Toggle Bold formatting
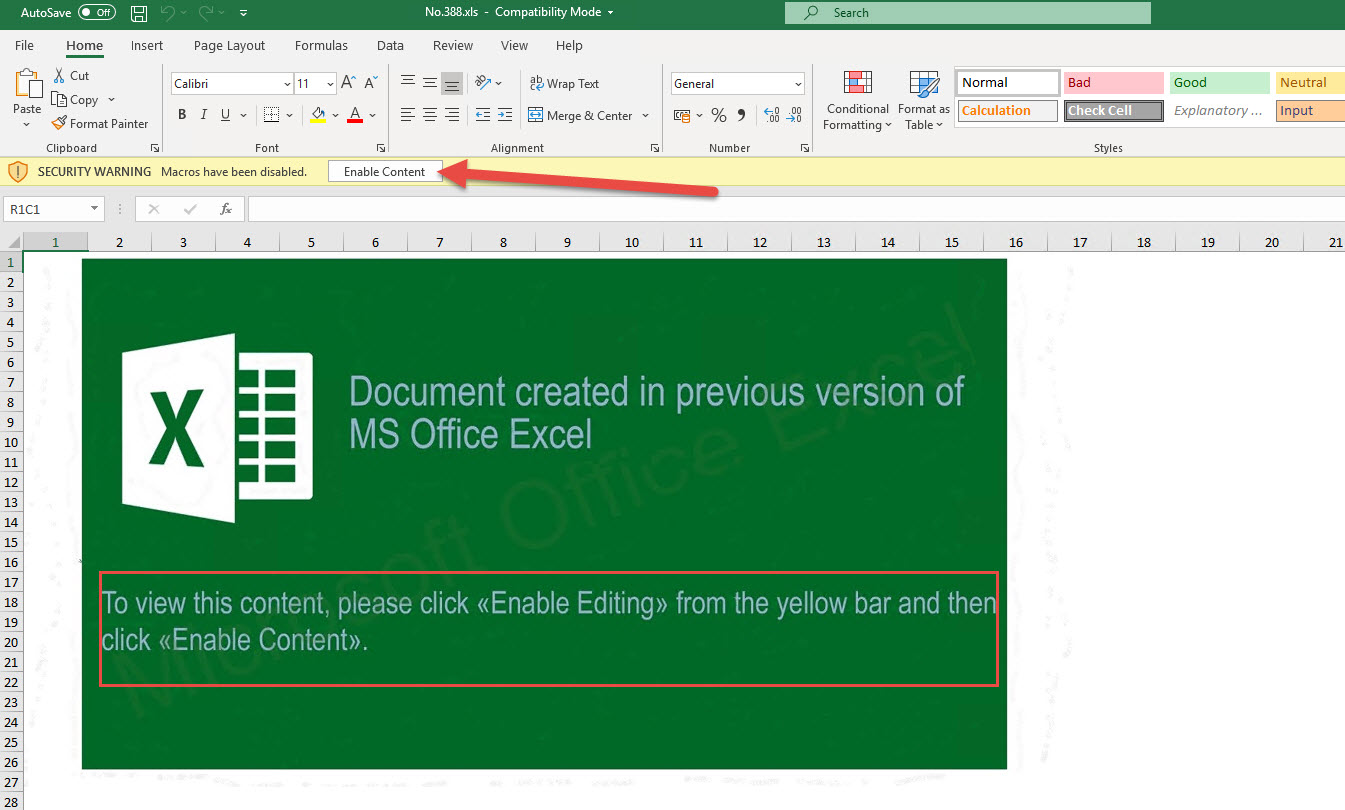This screenshot has width=1345, height=810. pyautogui.click(x=182, y=116)
